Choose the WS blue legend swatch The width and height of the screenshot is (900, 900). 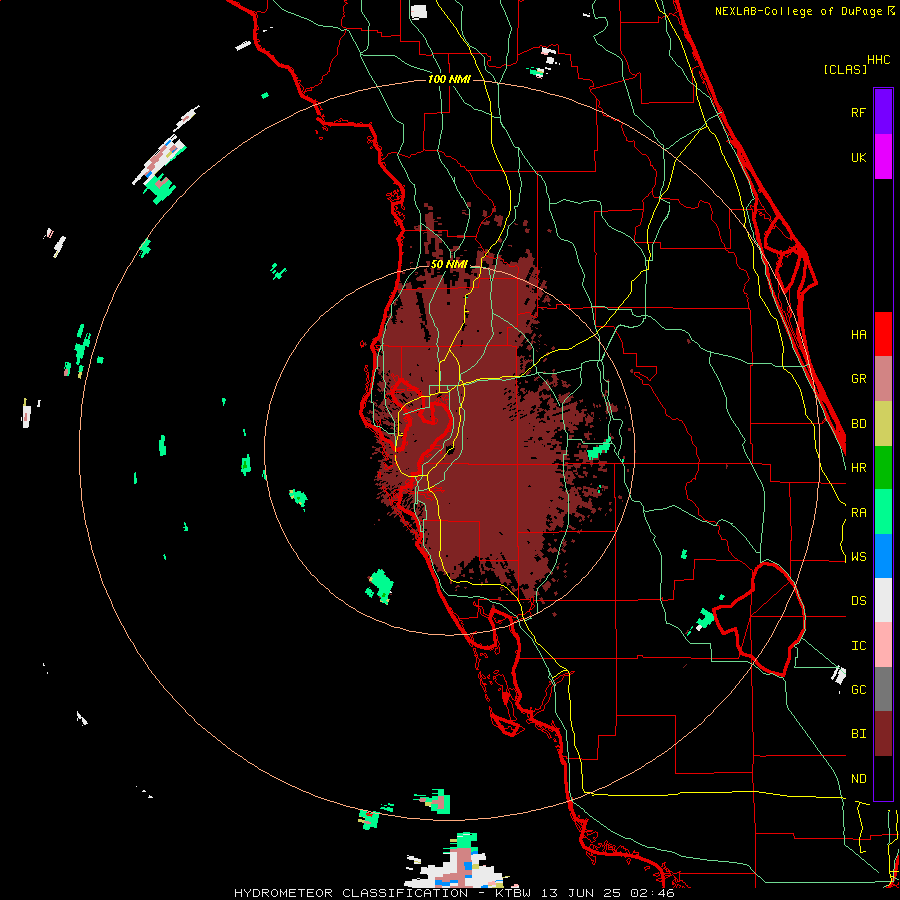[x=883, y=556]
